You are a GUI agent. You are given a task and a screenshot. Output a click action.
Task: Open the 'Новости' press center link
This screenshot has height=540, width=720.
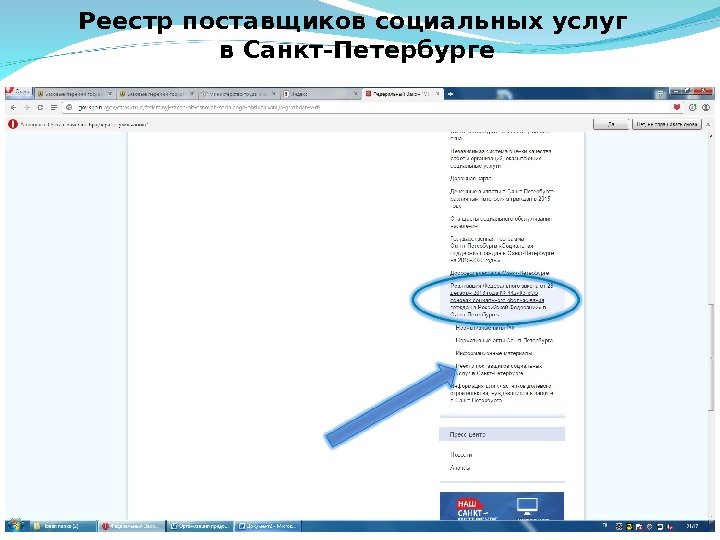[461, 455]
